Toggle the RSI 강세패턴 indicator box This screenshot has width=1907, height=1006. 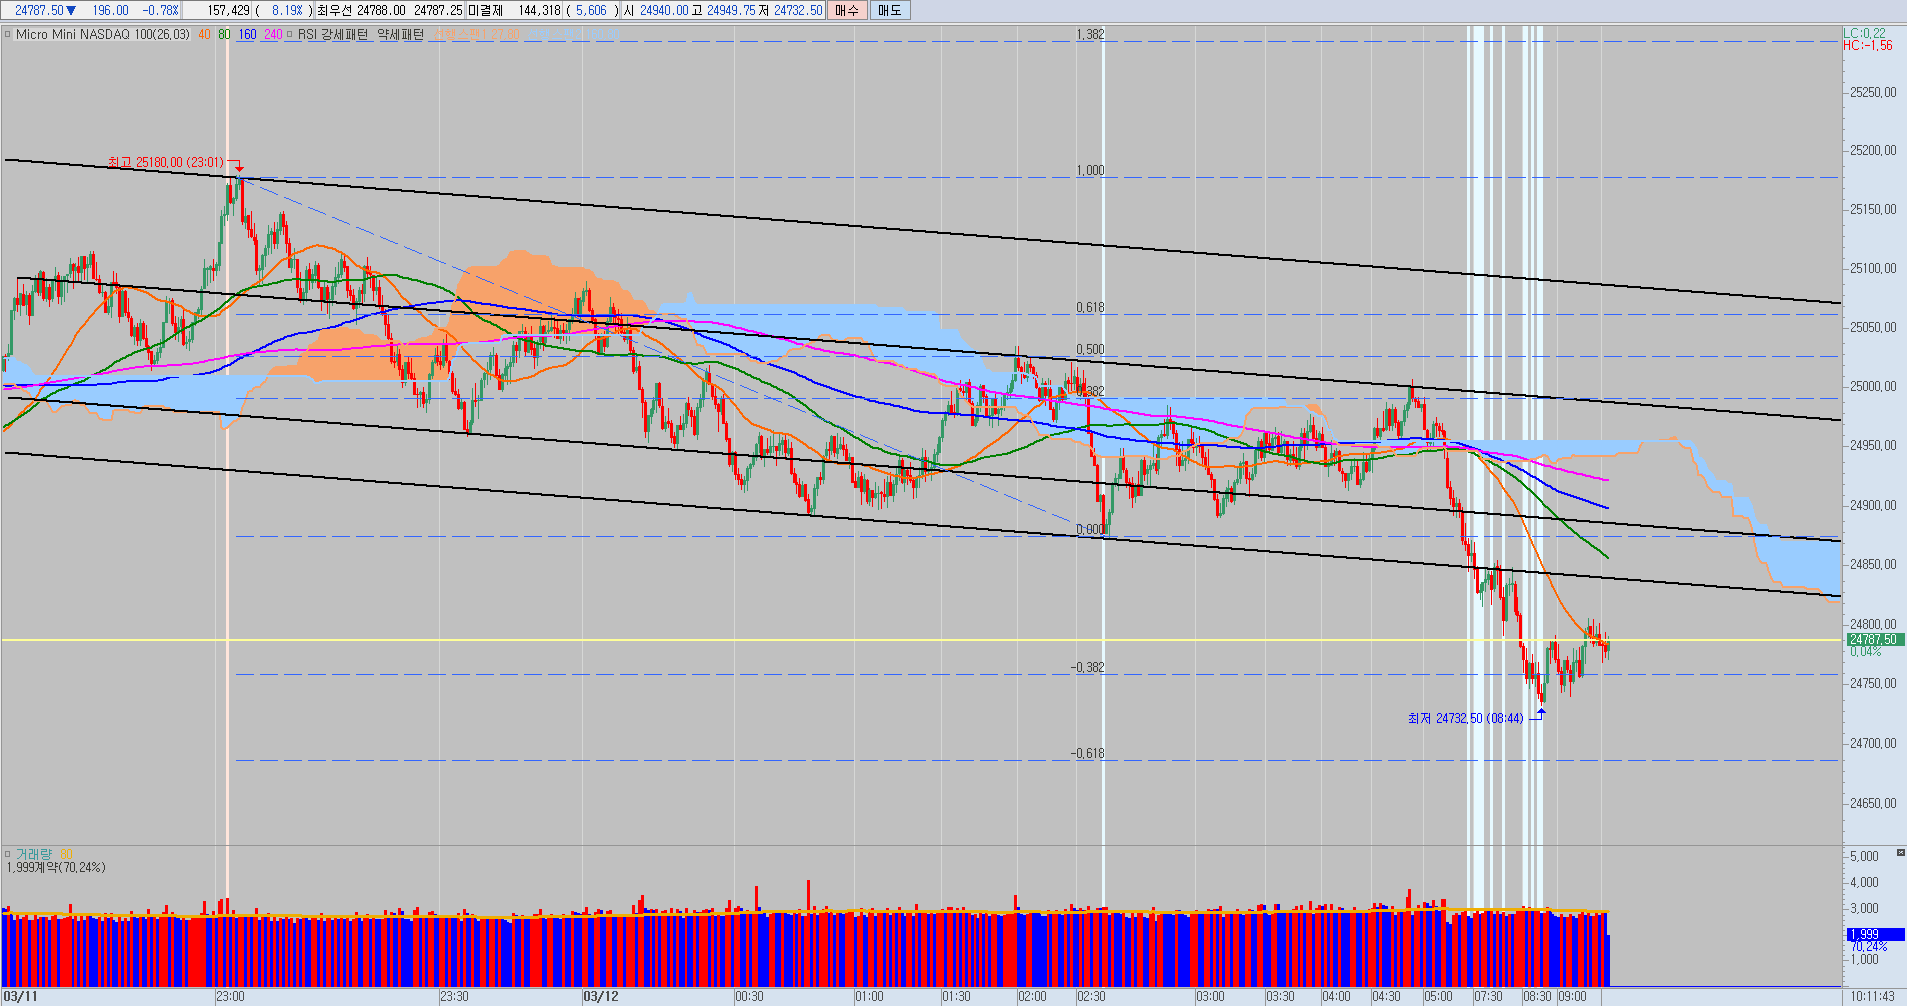pos(290,34)
